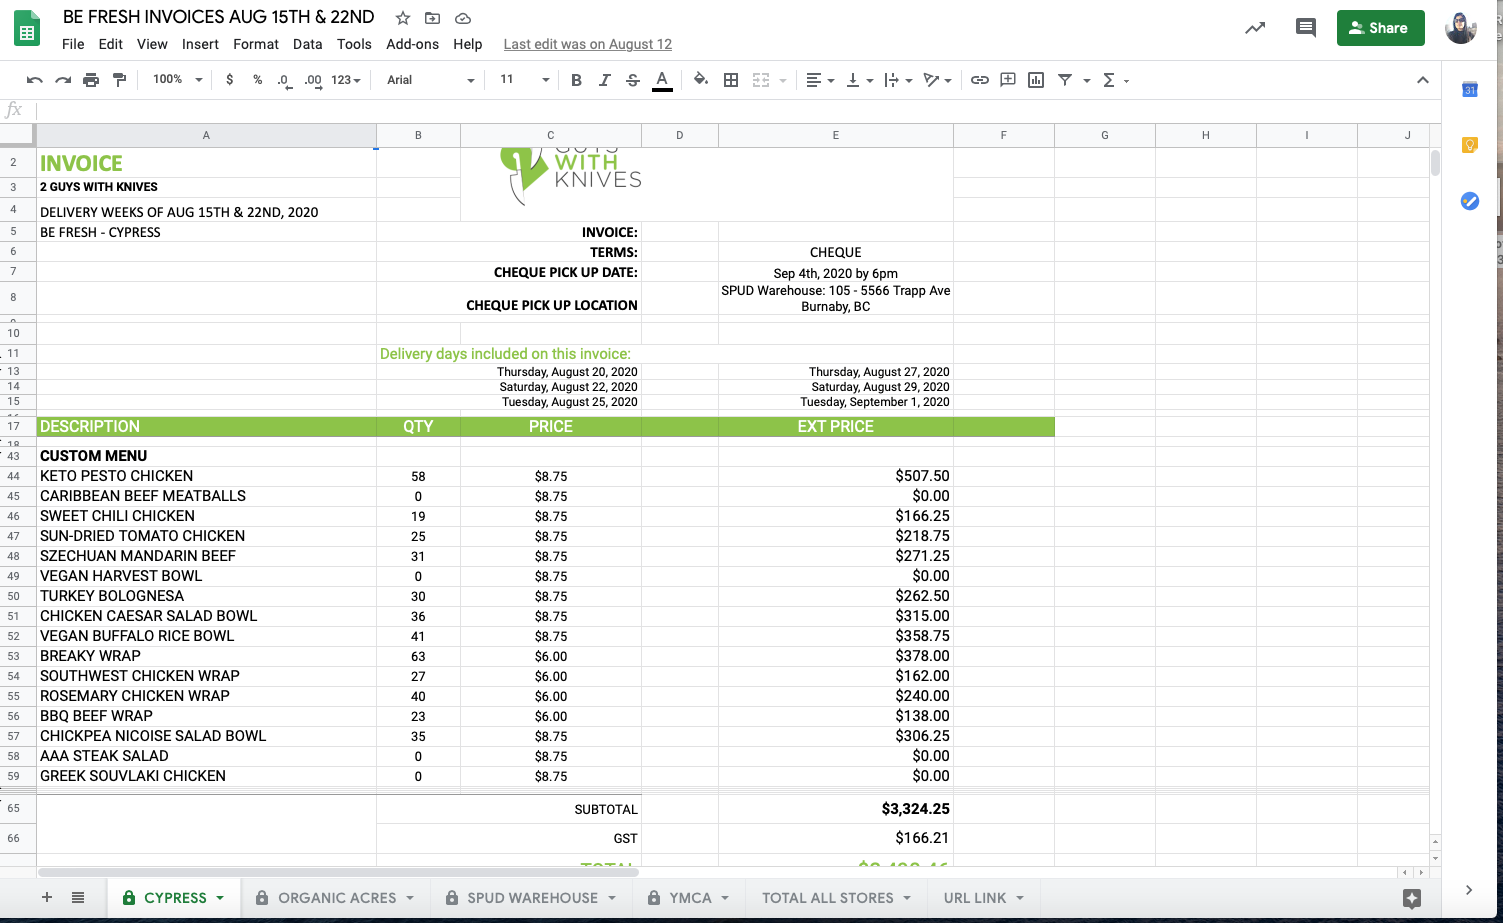Expand the Arial font dropdown

(x=430, y=80)
